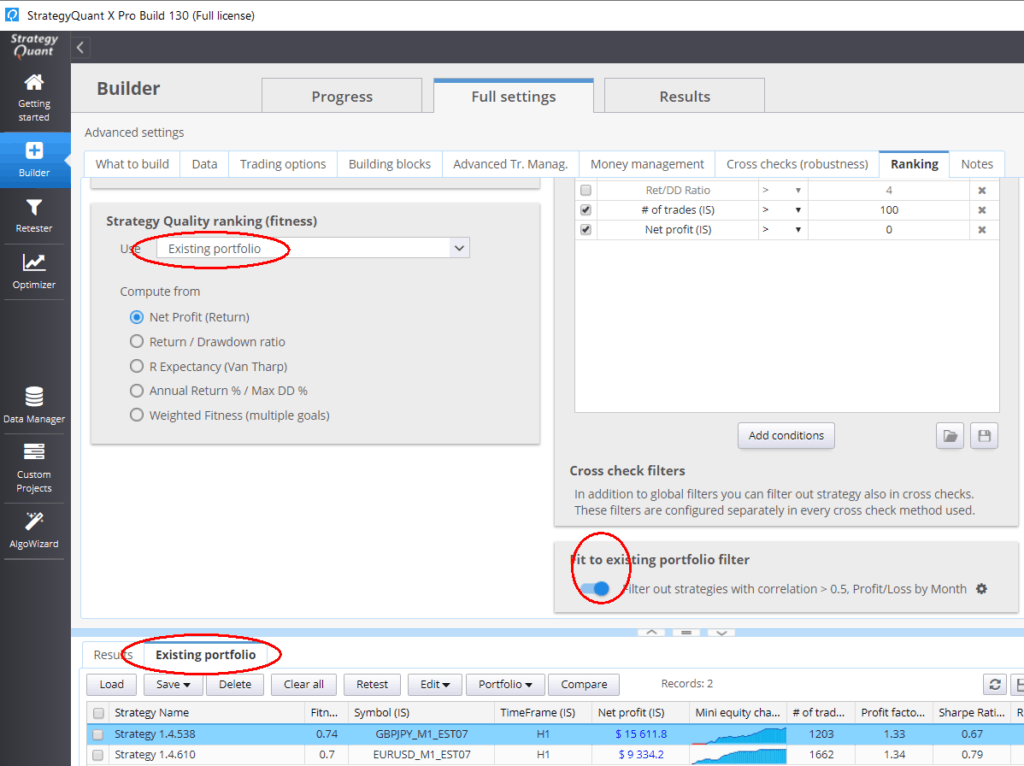This screenshot has width=1024, height=766.
Task: Click the Clear all button
Action: [x=304, y=684]
